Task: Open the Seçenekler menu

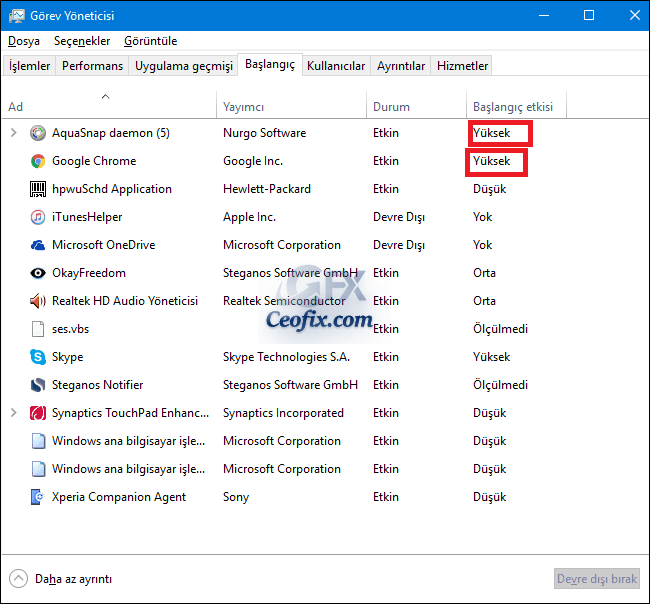Action: pyautogui.click(x=82, y=41)
